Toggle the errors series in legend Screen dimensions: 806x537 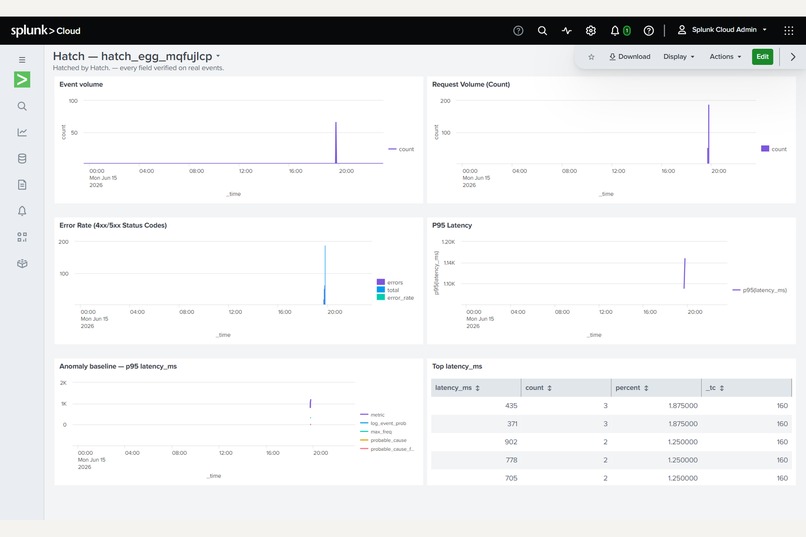click(390, 282)
